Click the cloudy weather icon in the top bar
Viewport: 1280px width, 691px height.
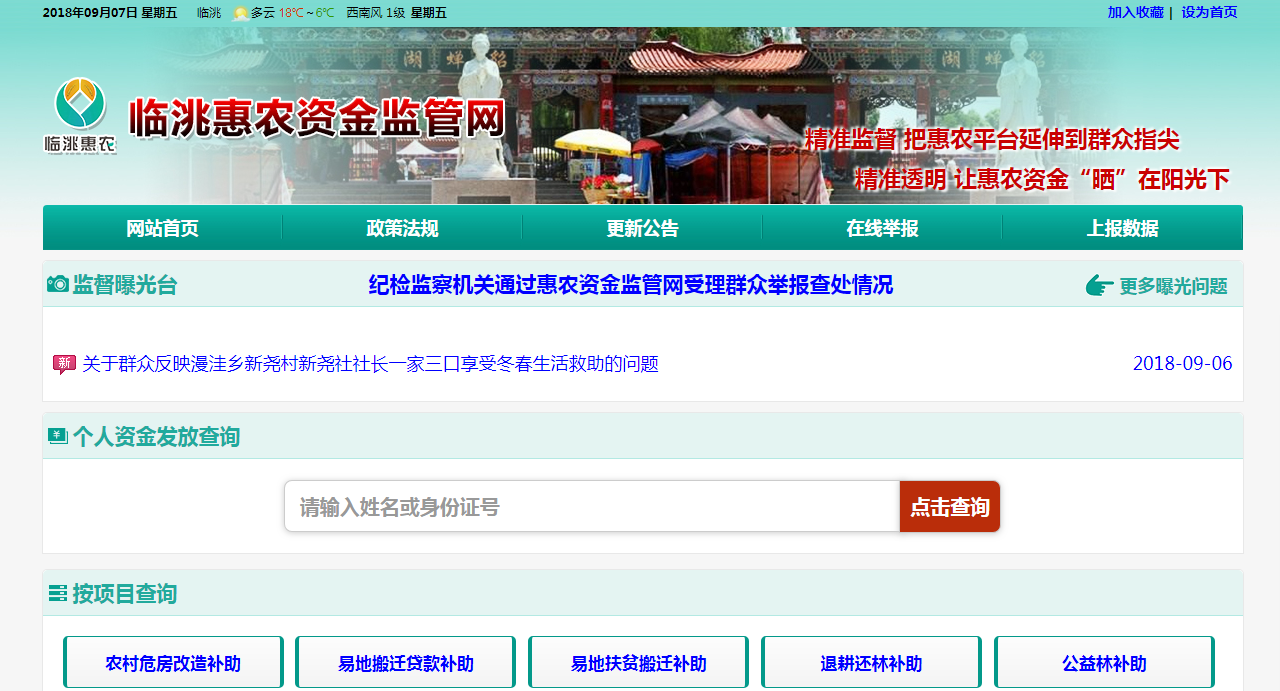point(240,13)
